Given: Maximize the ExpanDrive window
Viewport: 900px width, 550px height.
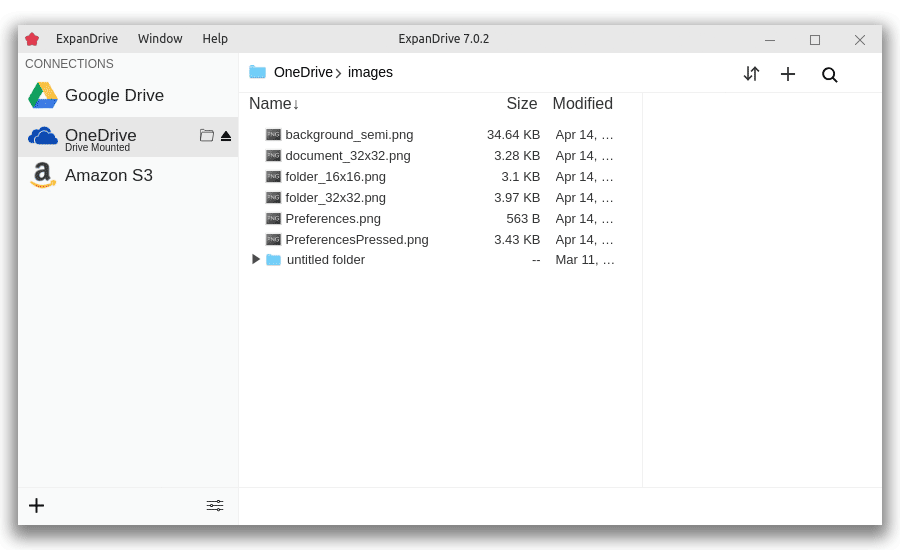Looking at the screenshot, I should pos(814,40).
